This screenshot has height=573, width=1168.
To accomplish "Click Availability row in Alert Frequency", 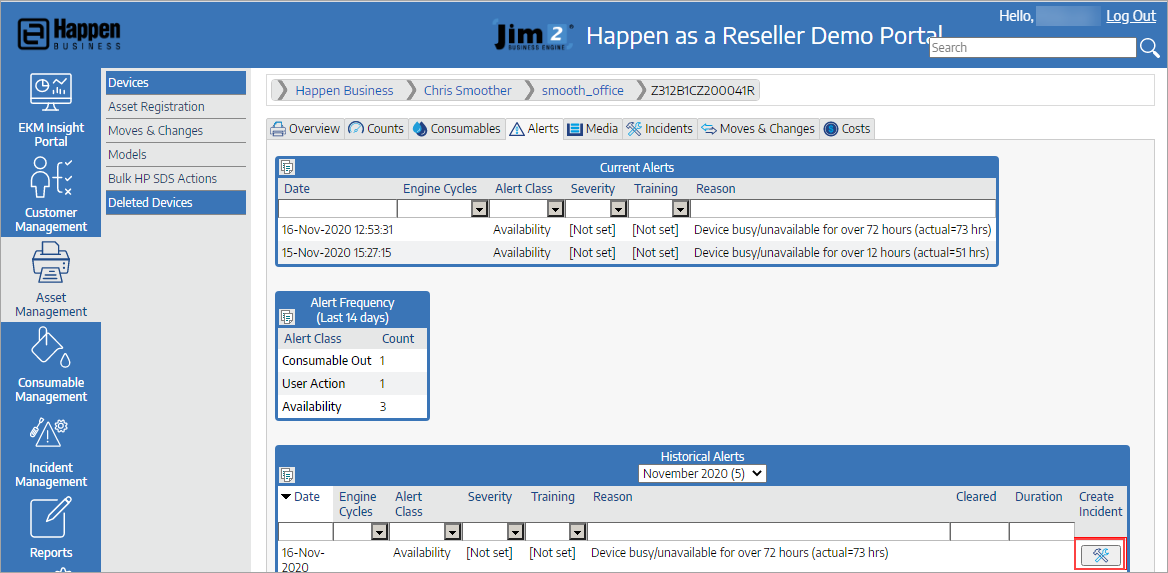I will coord(352,407).
